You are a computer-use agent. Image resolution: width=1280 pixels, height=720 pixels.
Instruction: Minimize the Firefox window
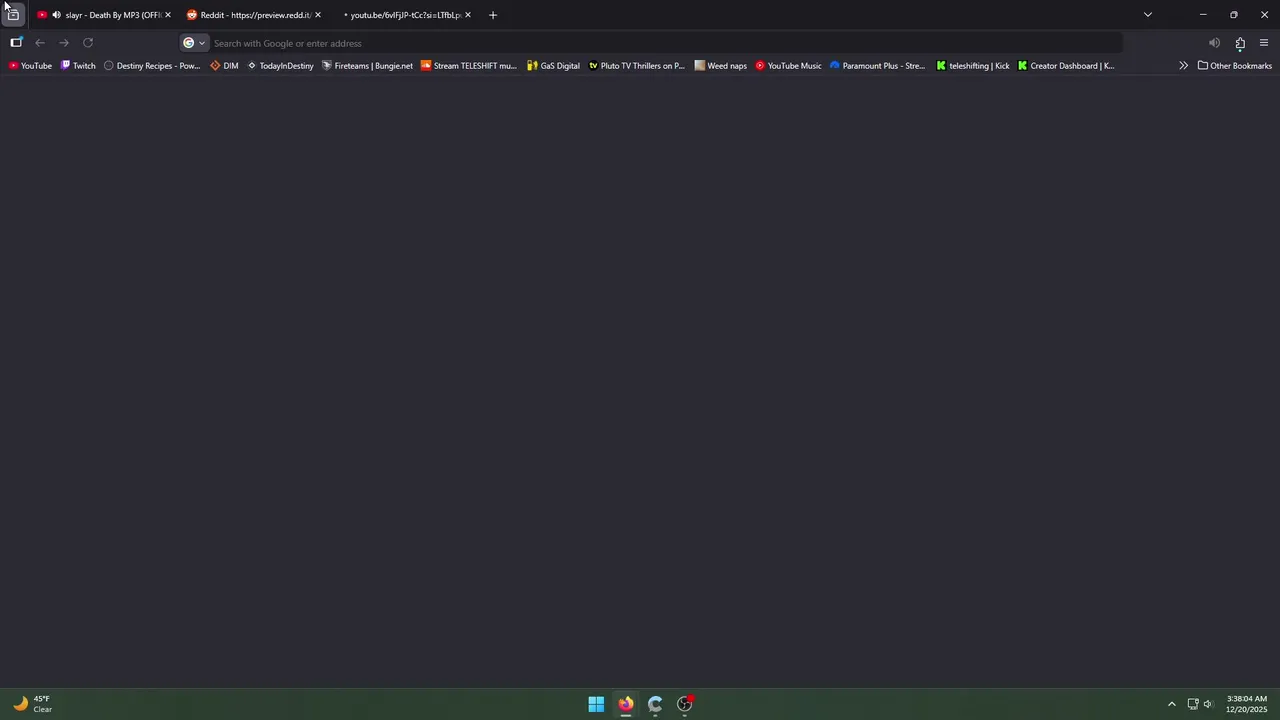(1203, 15)
